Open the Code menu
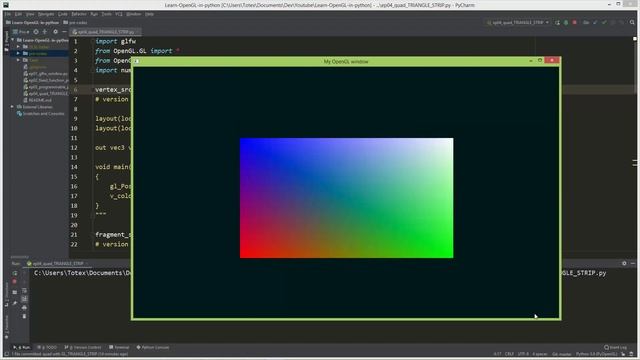Screen dimensions: 640x360 click(x=63, y=14)
